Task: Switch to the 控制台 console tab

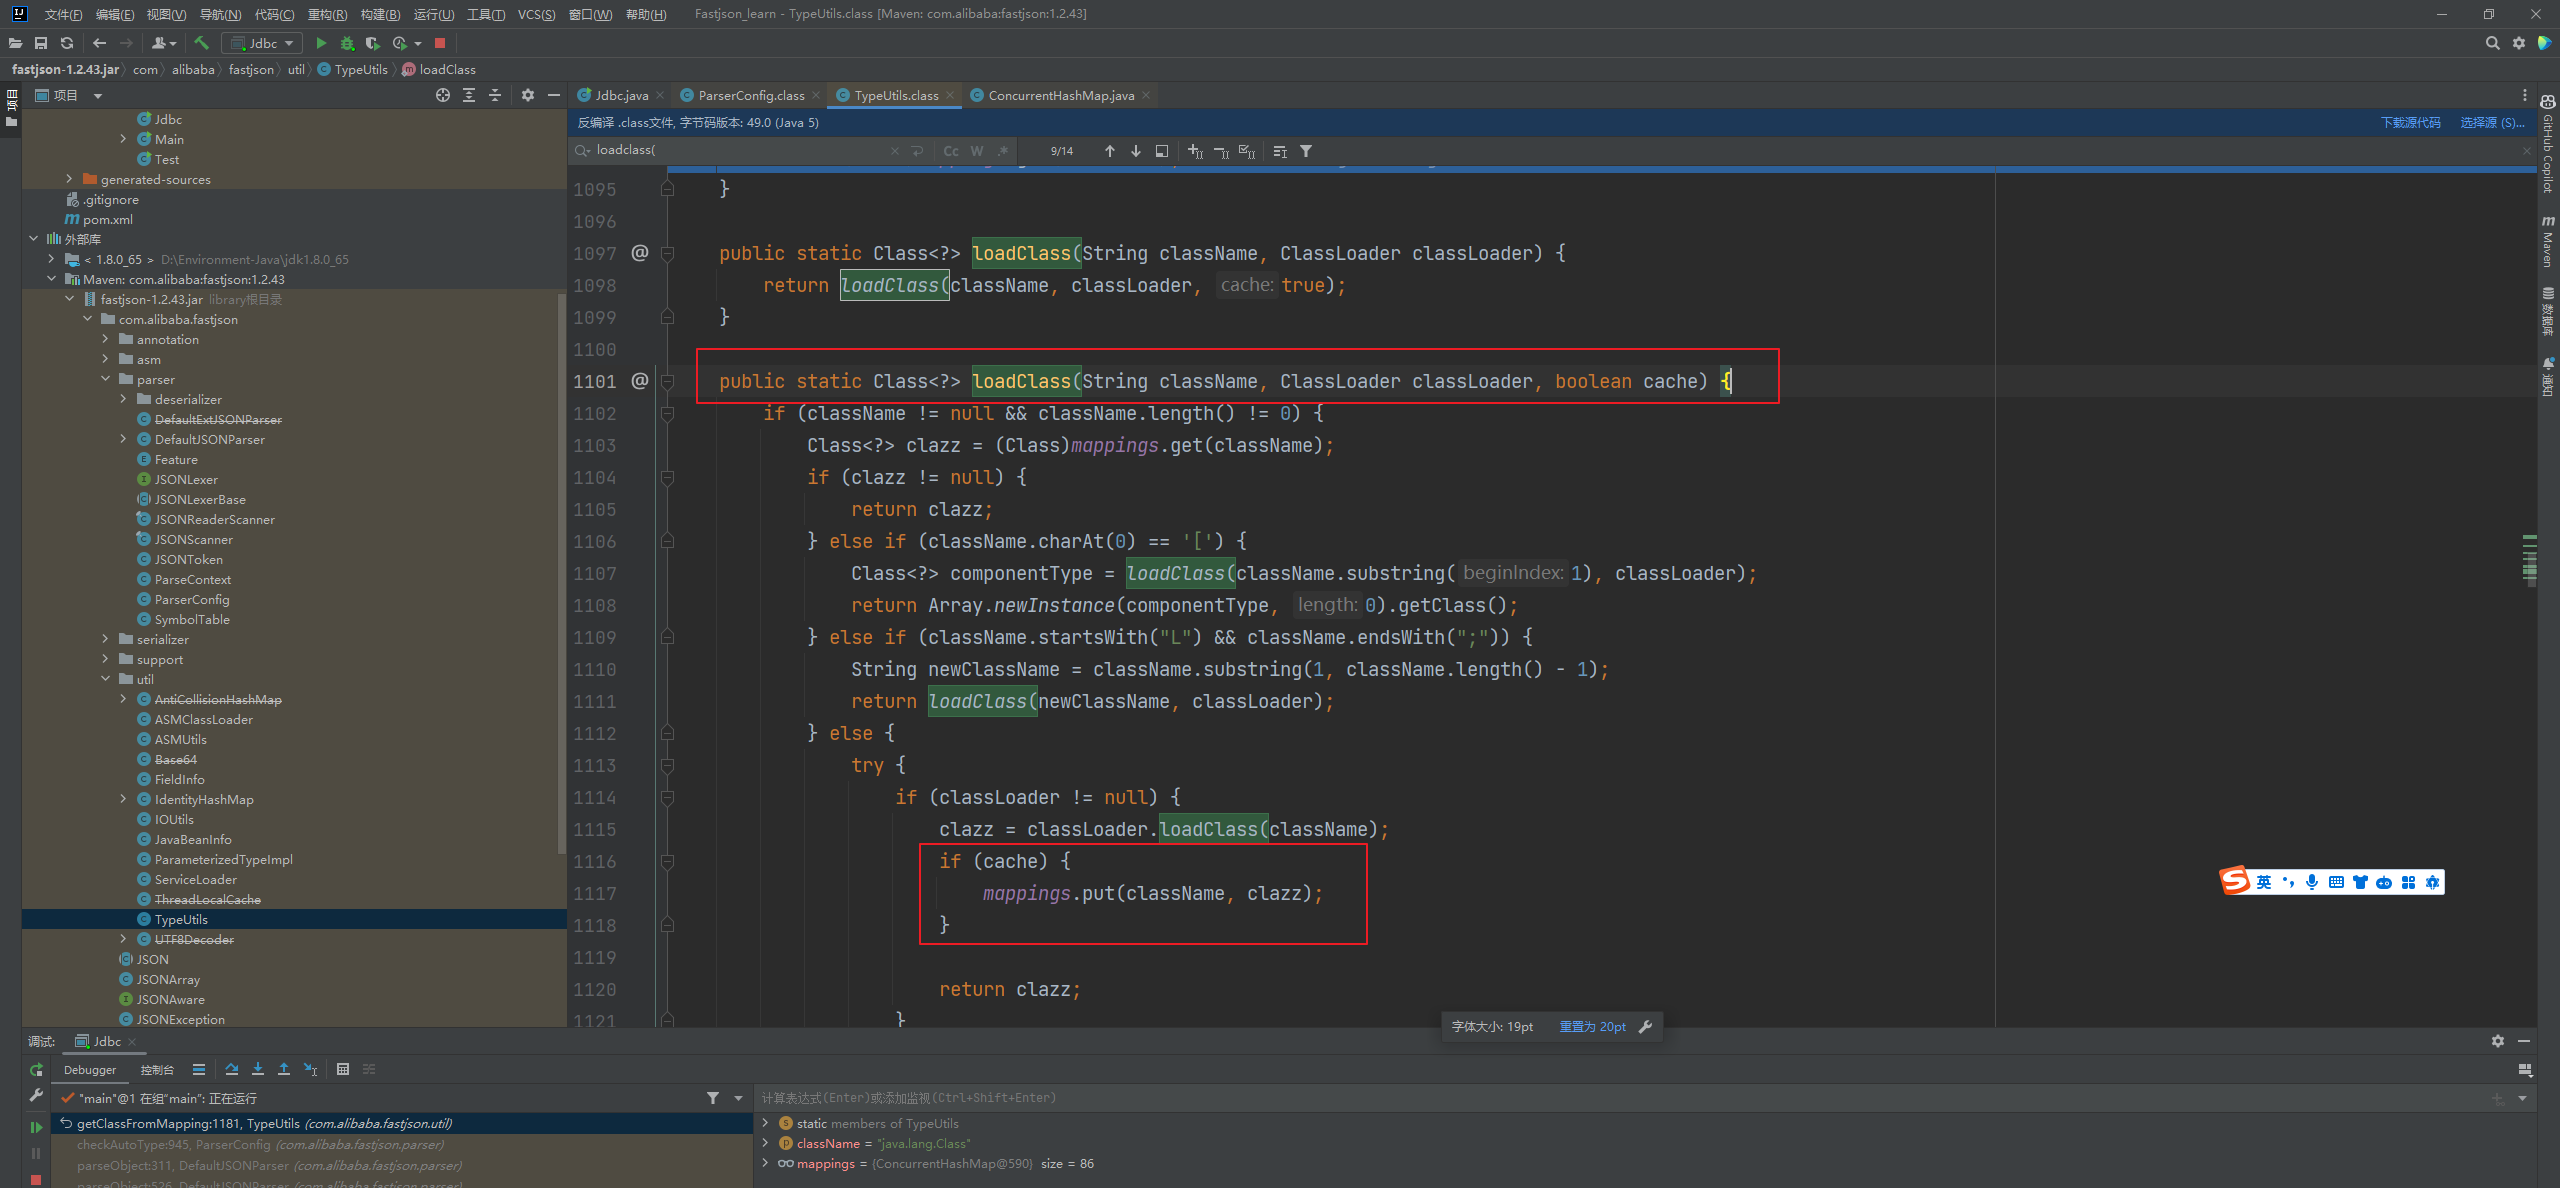Action: coord(157,1070)
